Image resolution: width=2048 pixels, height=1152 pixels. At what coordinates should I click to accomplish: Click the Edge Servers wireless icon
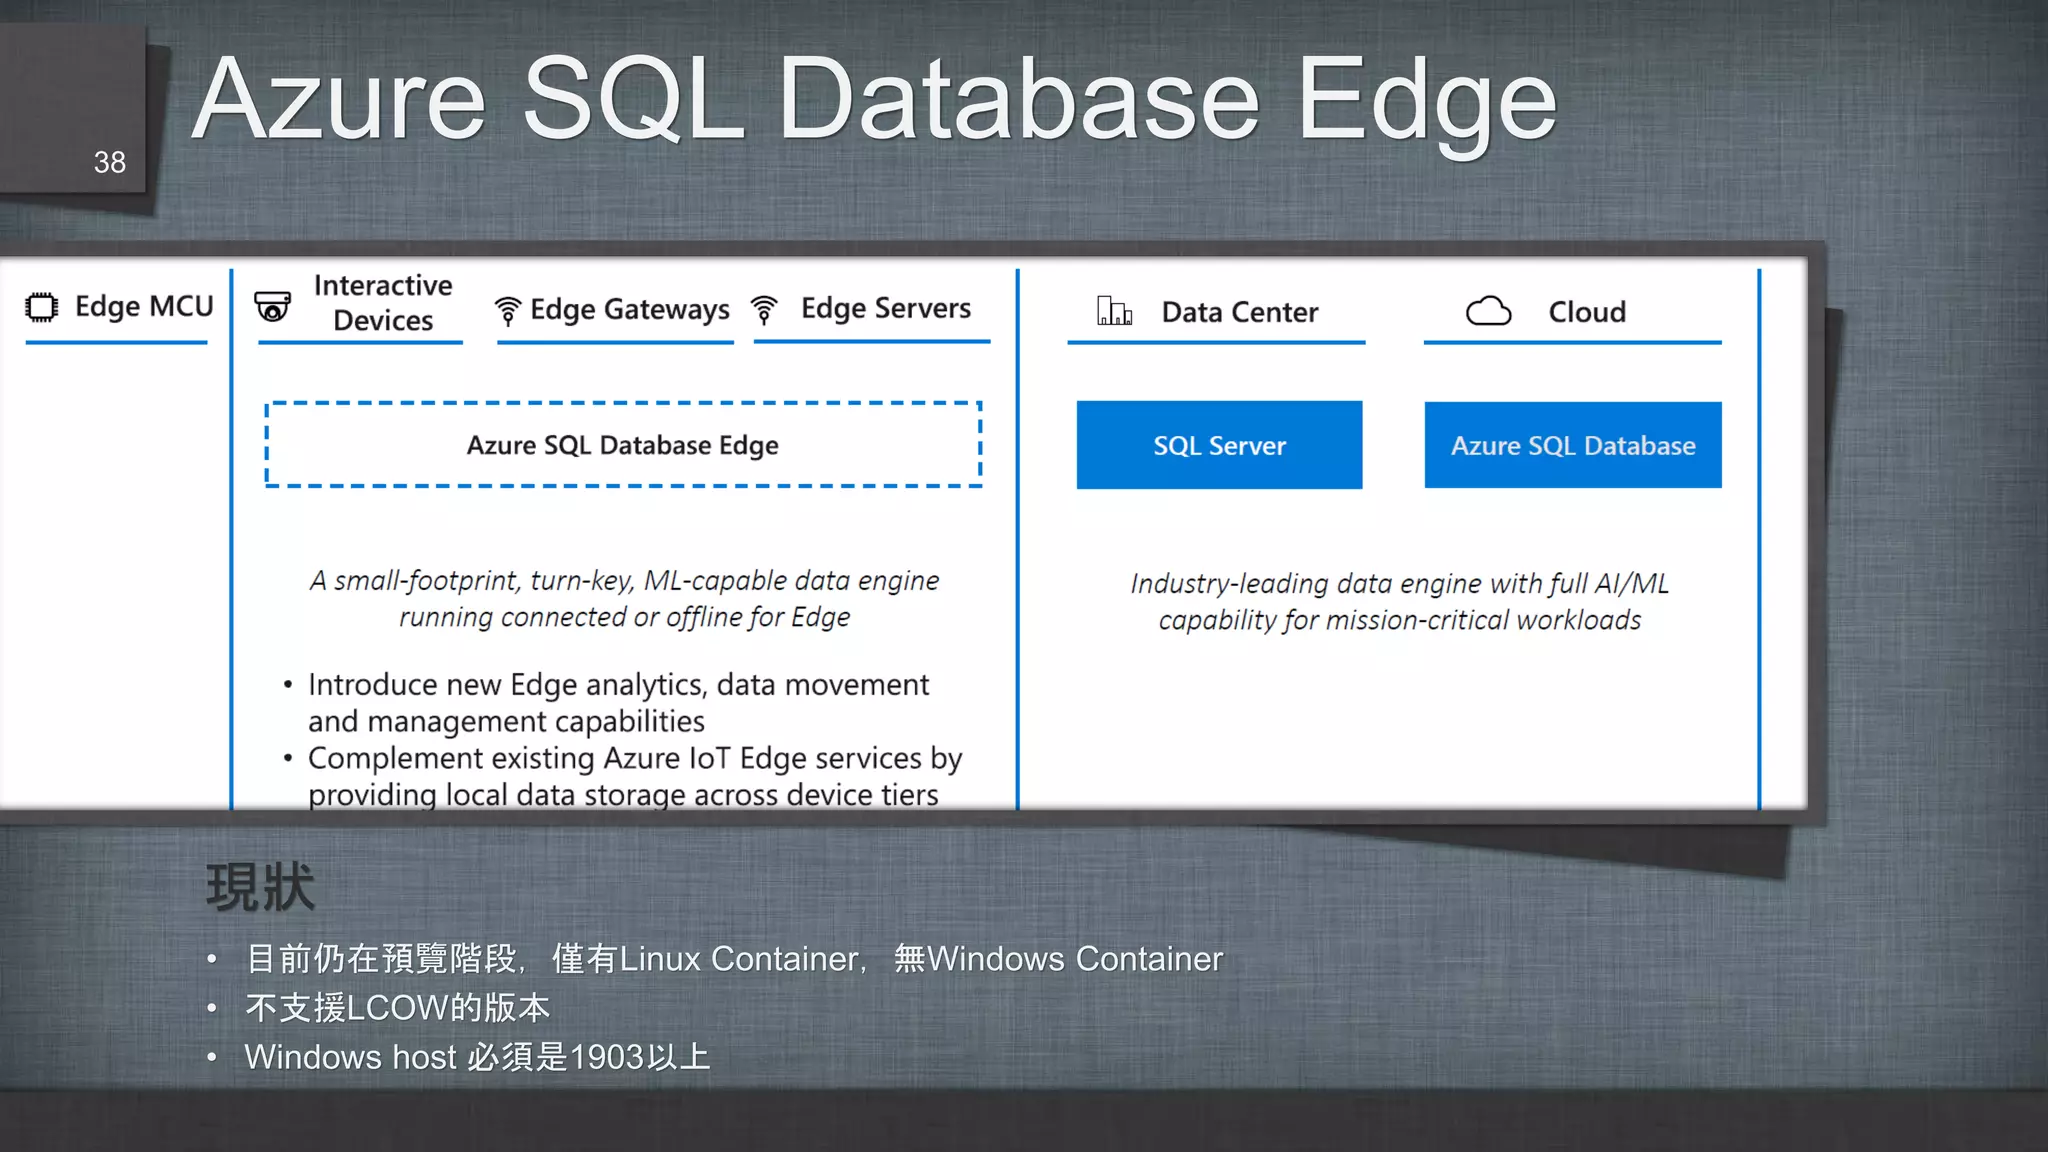coord(764,310)
